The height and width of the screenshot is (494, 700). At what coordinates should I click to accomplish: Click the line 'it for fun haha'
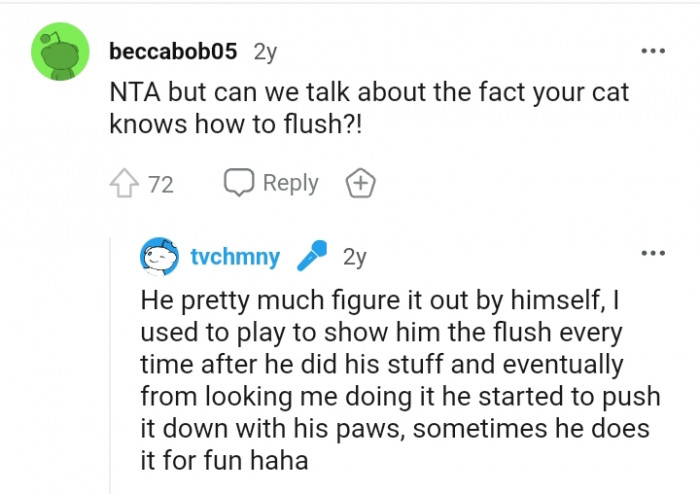[x=224, y=461]
